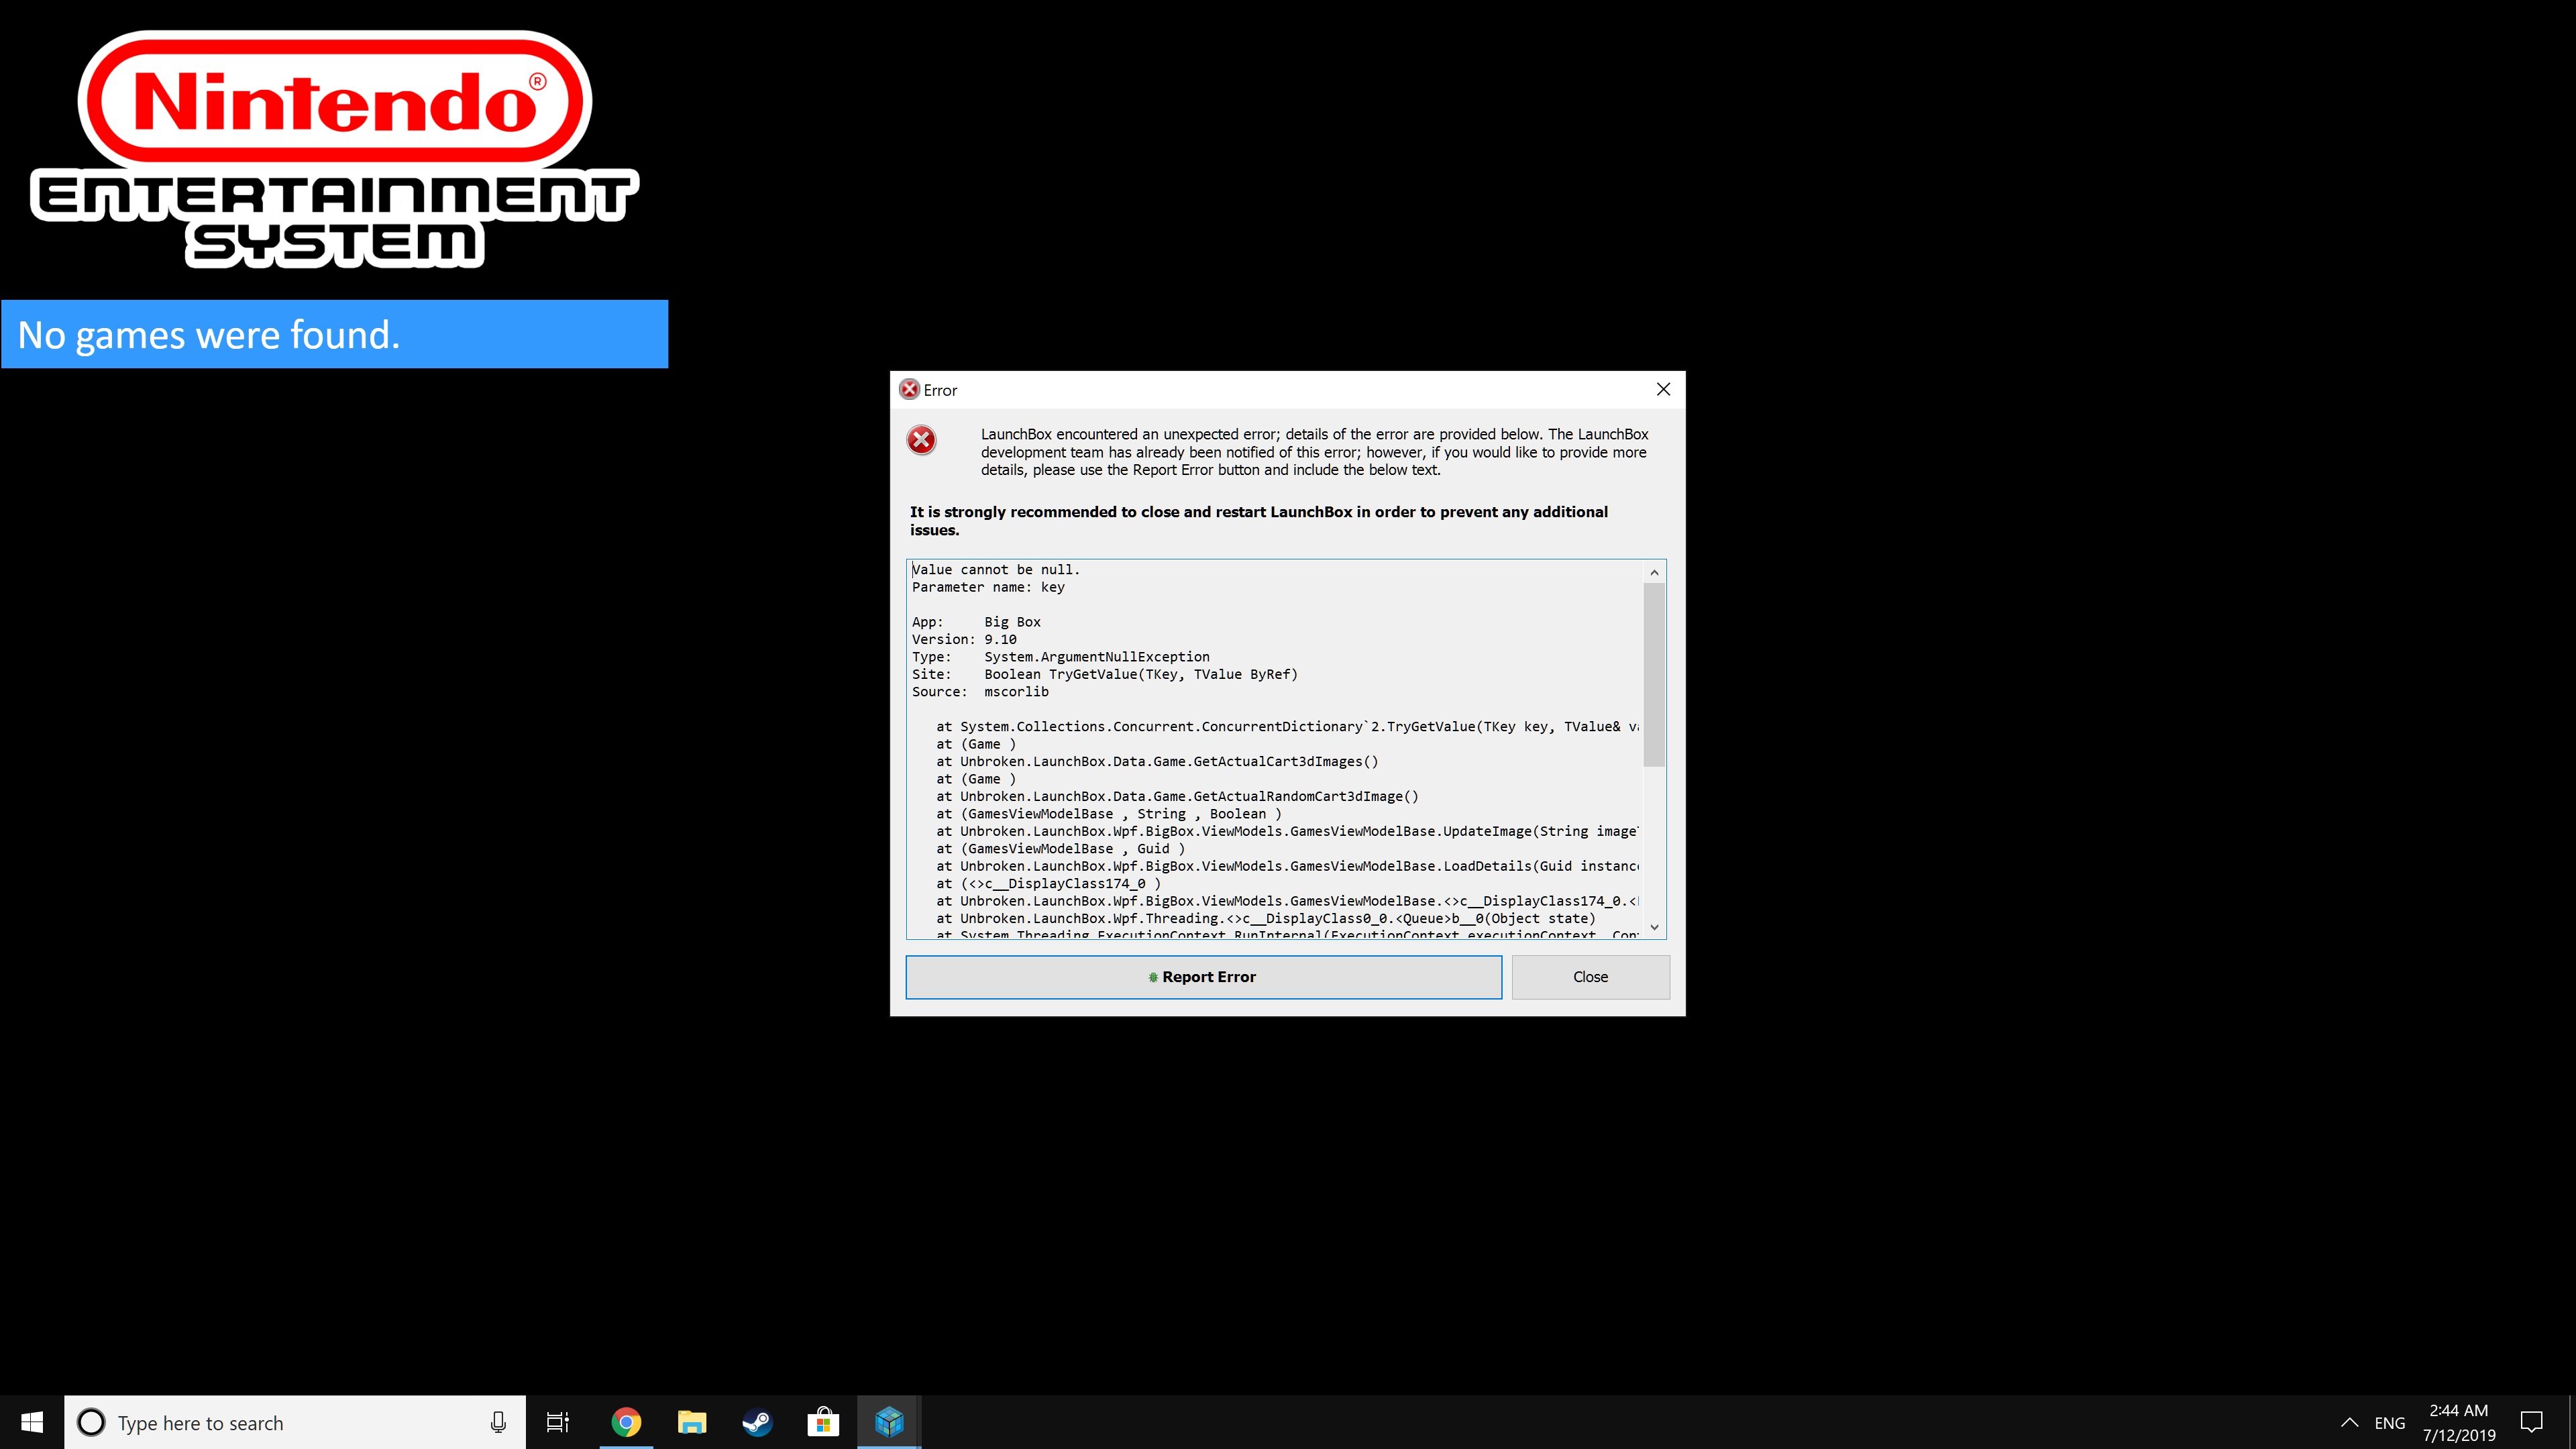Click the 'GetActualRandomCart3dImage()' stack trace line

[1177, 796]
